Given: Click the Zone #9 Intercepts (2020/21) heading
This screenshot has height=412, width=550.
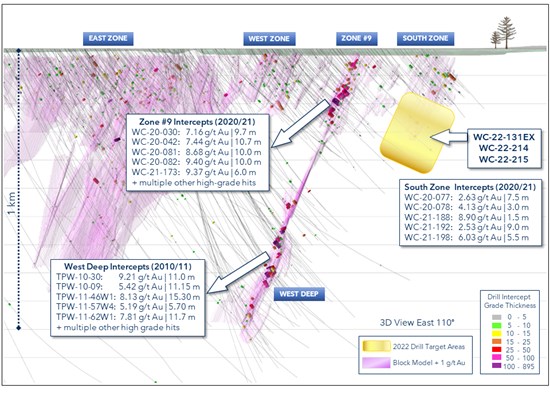Looking at the screenshot, I should [197, 122].
